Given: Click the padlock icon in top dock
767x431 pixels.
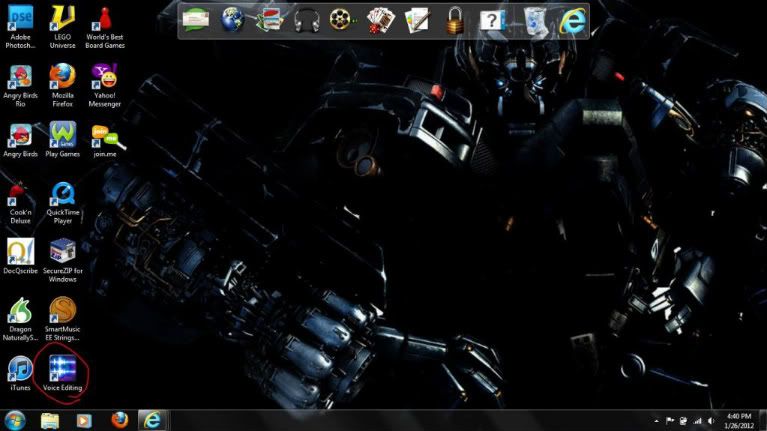Looking at the screenshot, I should (455, 20).
